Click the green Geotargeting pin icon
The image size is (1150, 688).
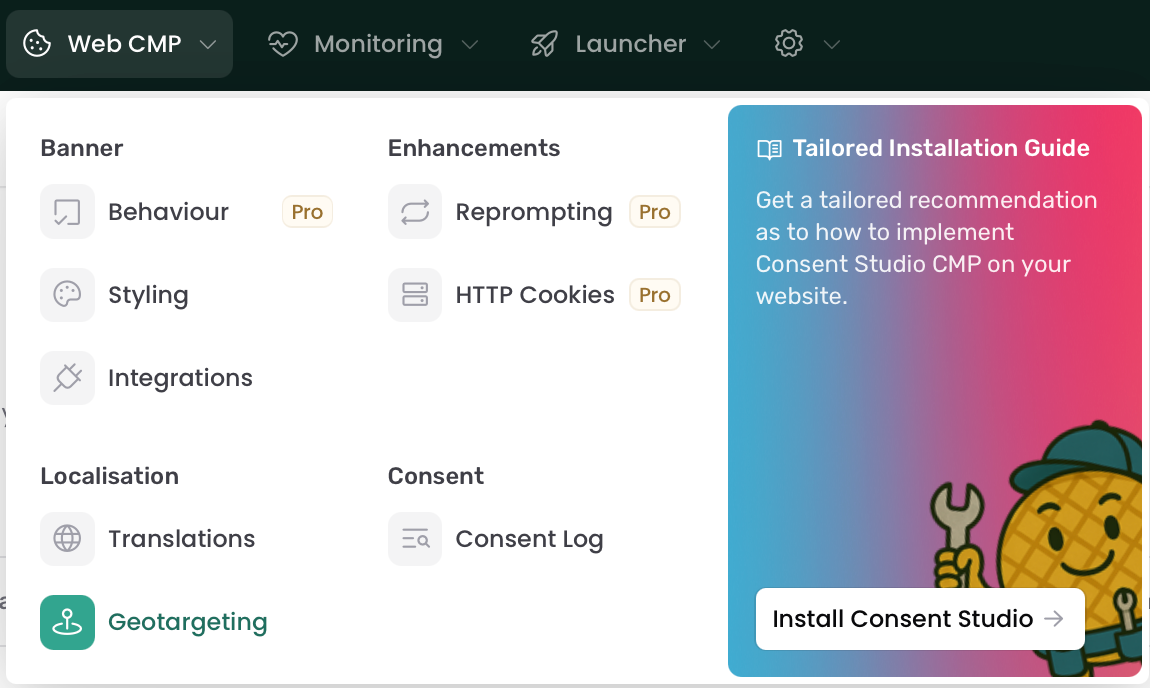67,622
